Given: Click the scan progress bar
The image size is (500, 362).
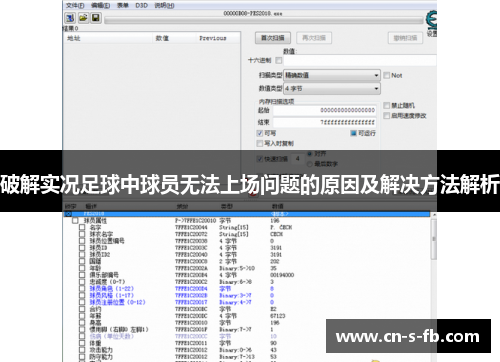Looking at the screenshot, I should click(x=264, y=20).
